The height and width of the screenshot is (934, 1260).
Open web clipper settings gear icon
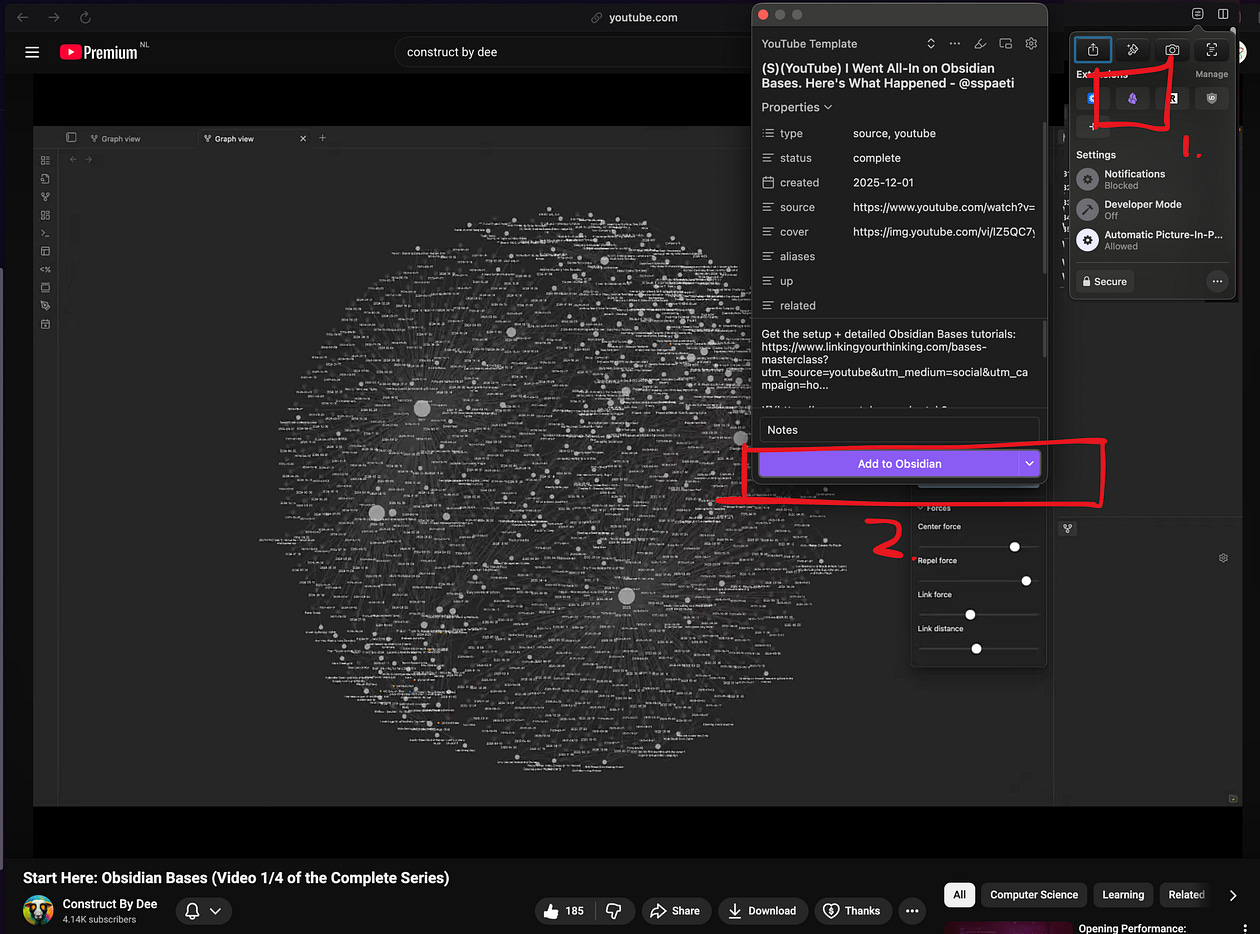1031,44
